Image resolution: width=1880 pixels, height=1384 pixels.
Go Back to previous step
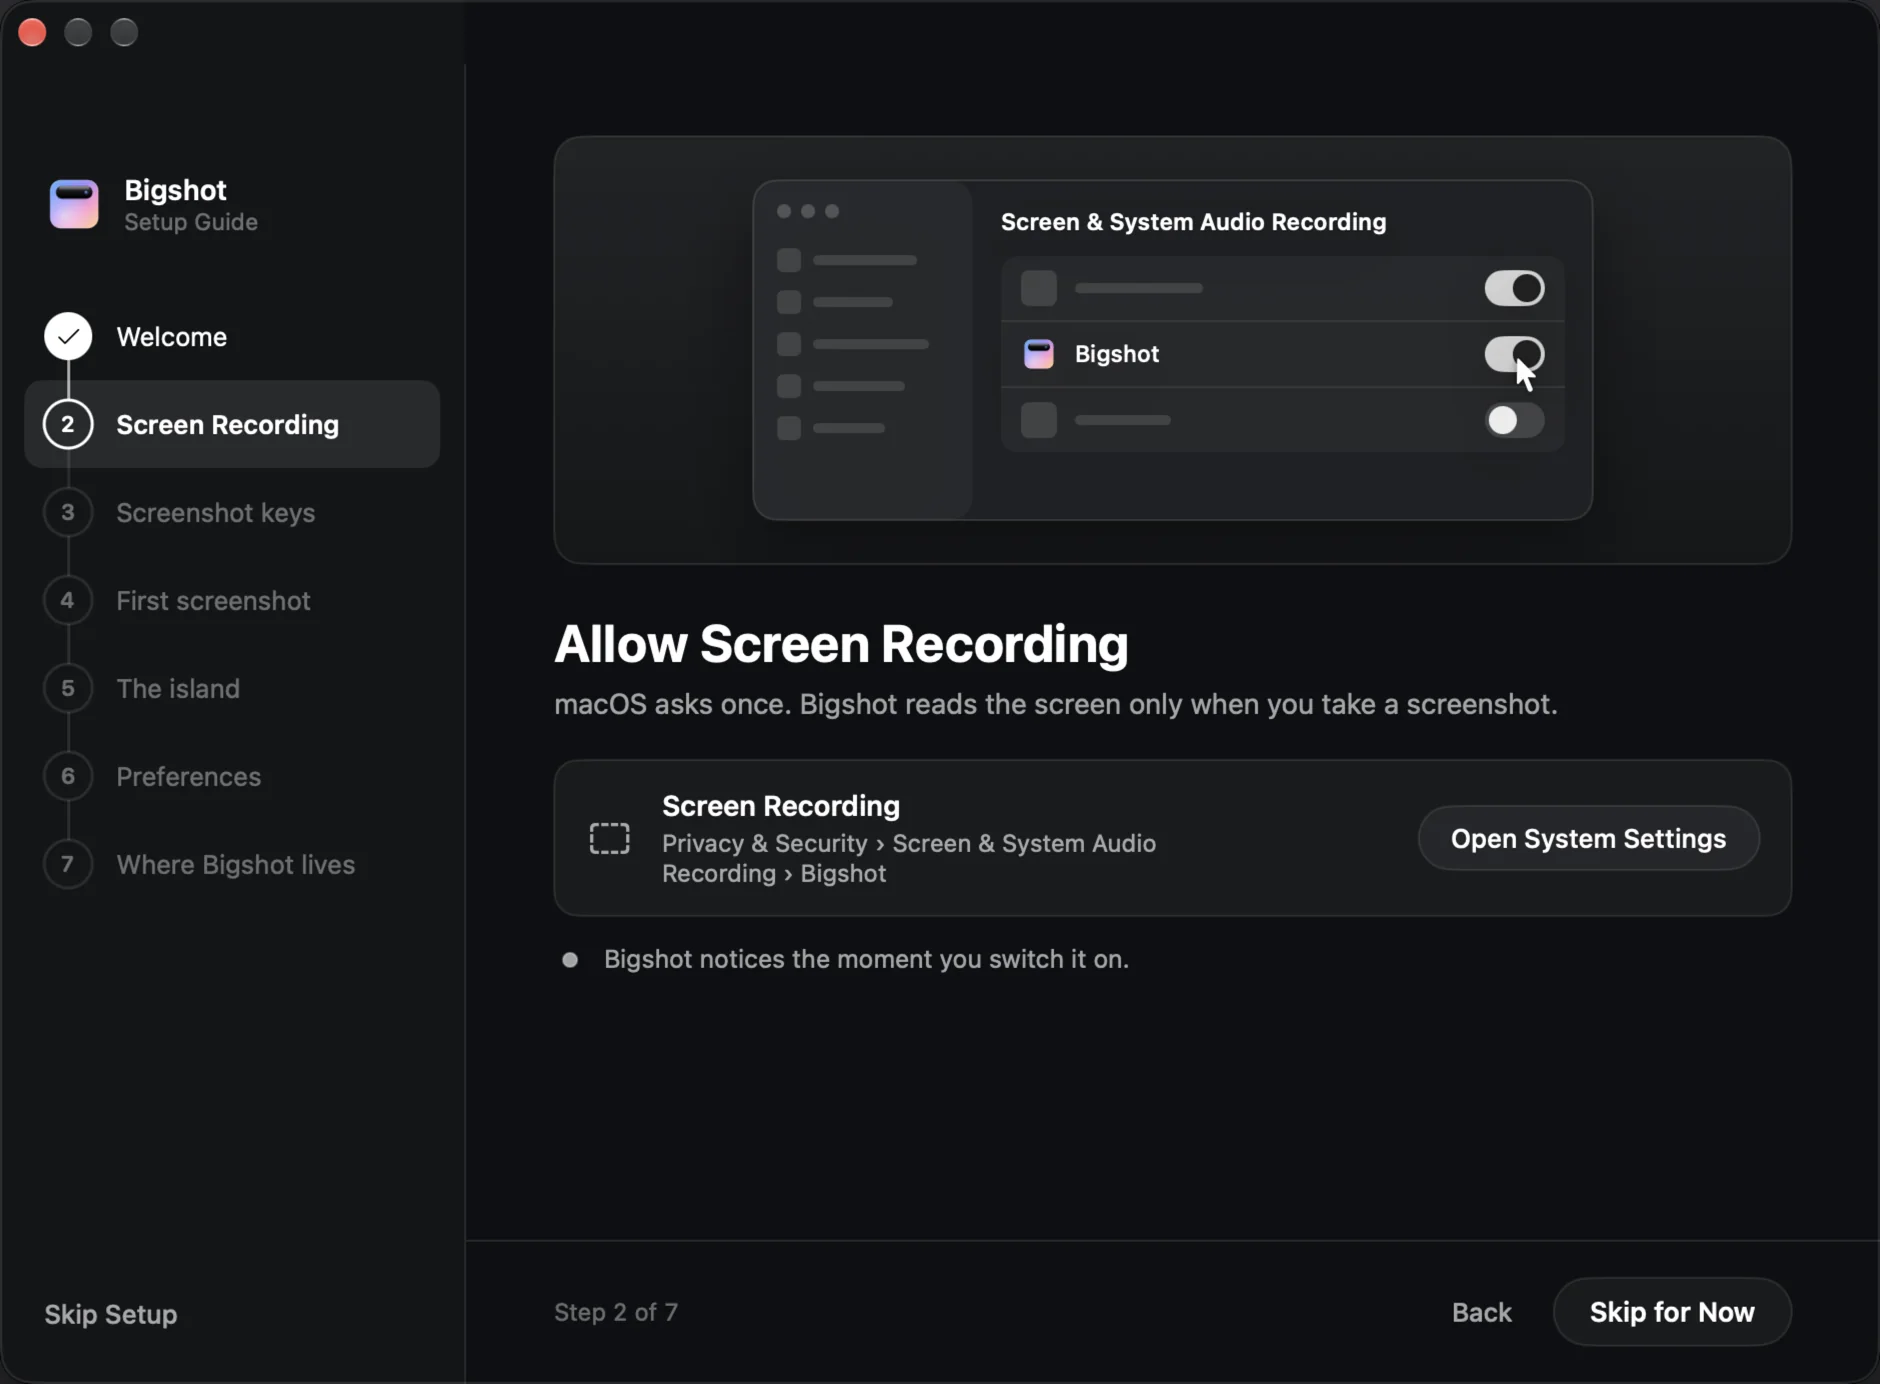pyautogui.click(x=1481, y=1312)
